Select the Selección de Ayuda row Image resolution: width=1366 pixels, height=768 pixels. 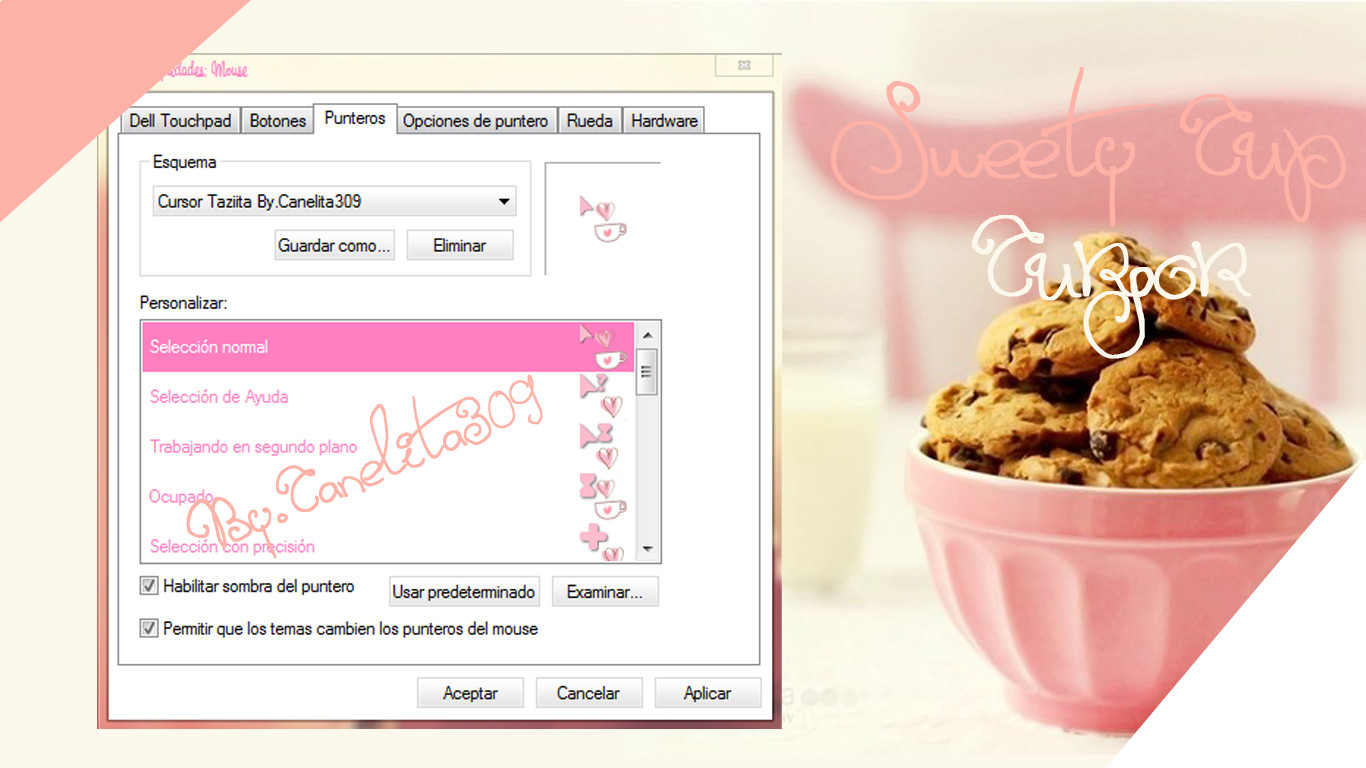pos(388,396)
